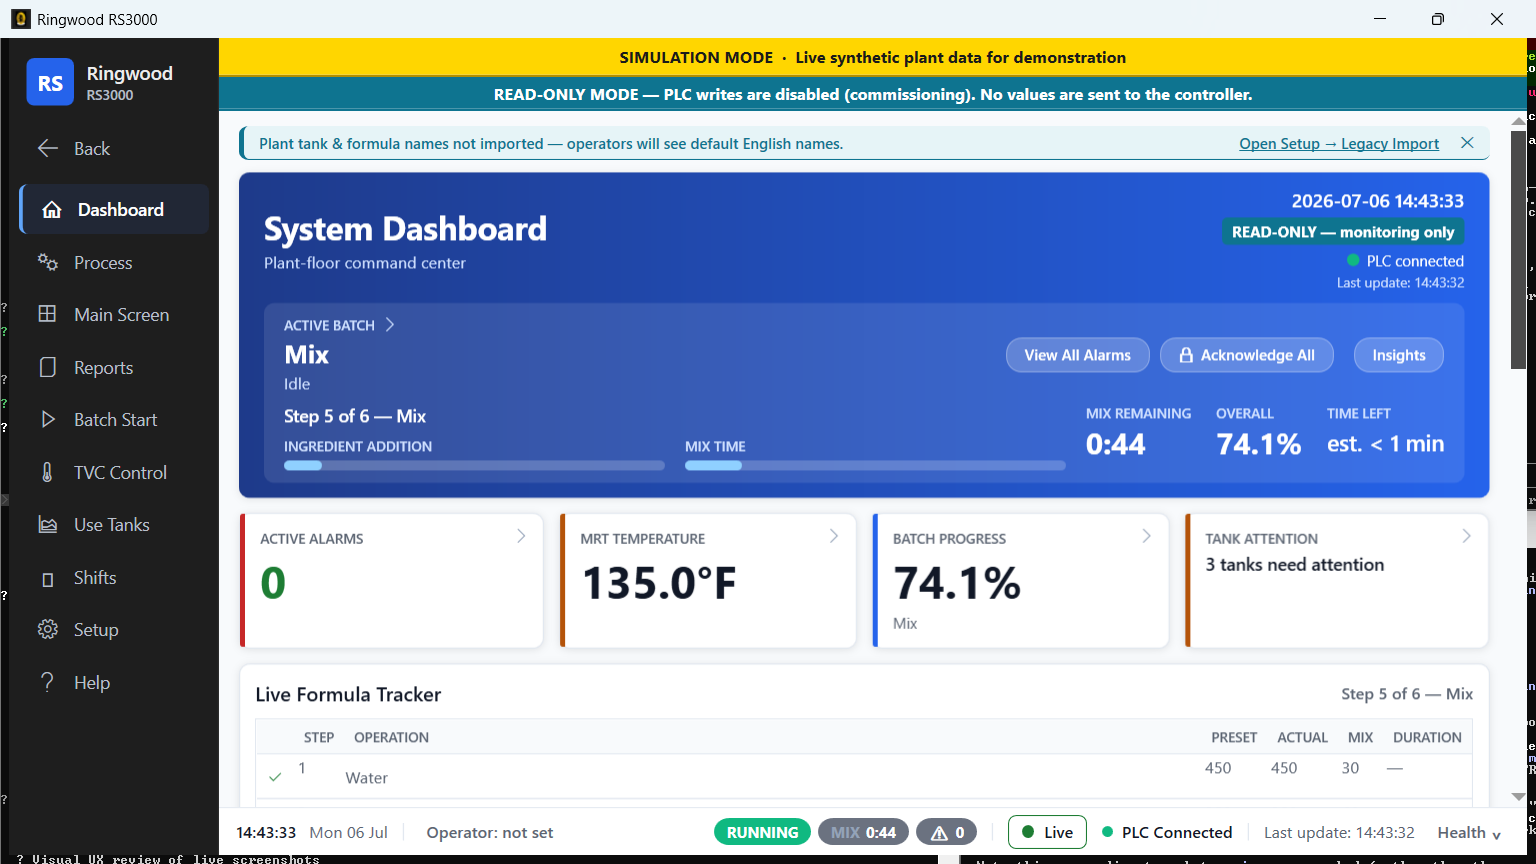Open the Reports page
Viewport: 1536px width, 864px height.
click(x=114, y=367)
